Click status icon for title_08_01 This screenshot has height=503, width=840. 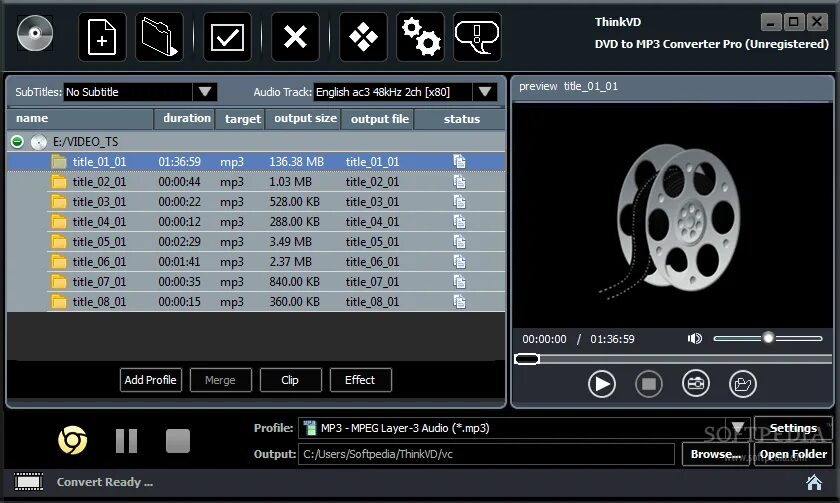459,302
